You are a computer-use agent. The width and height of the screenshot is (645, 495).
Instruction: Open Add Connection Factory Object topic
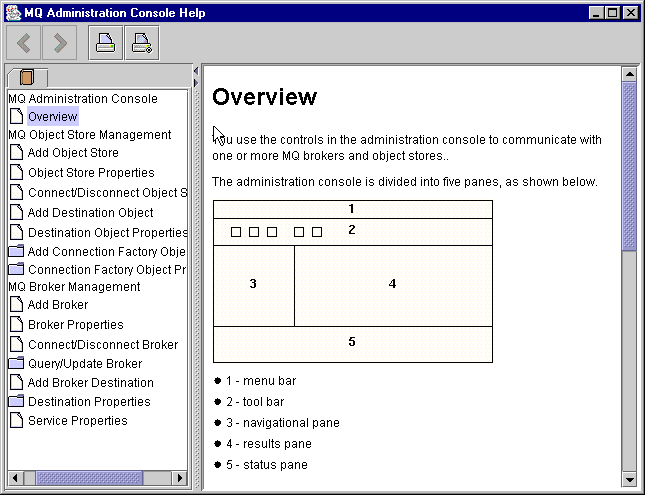(107, 251)
